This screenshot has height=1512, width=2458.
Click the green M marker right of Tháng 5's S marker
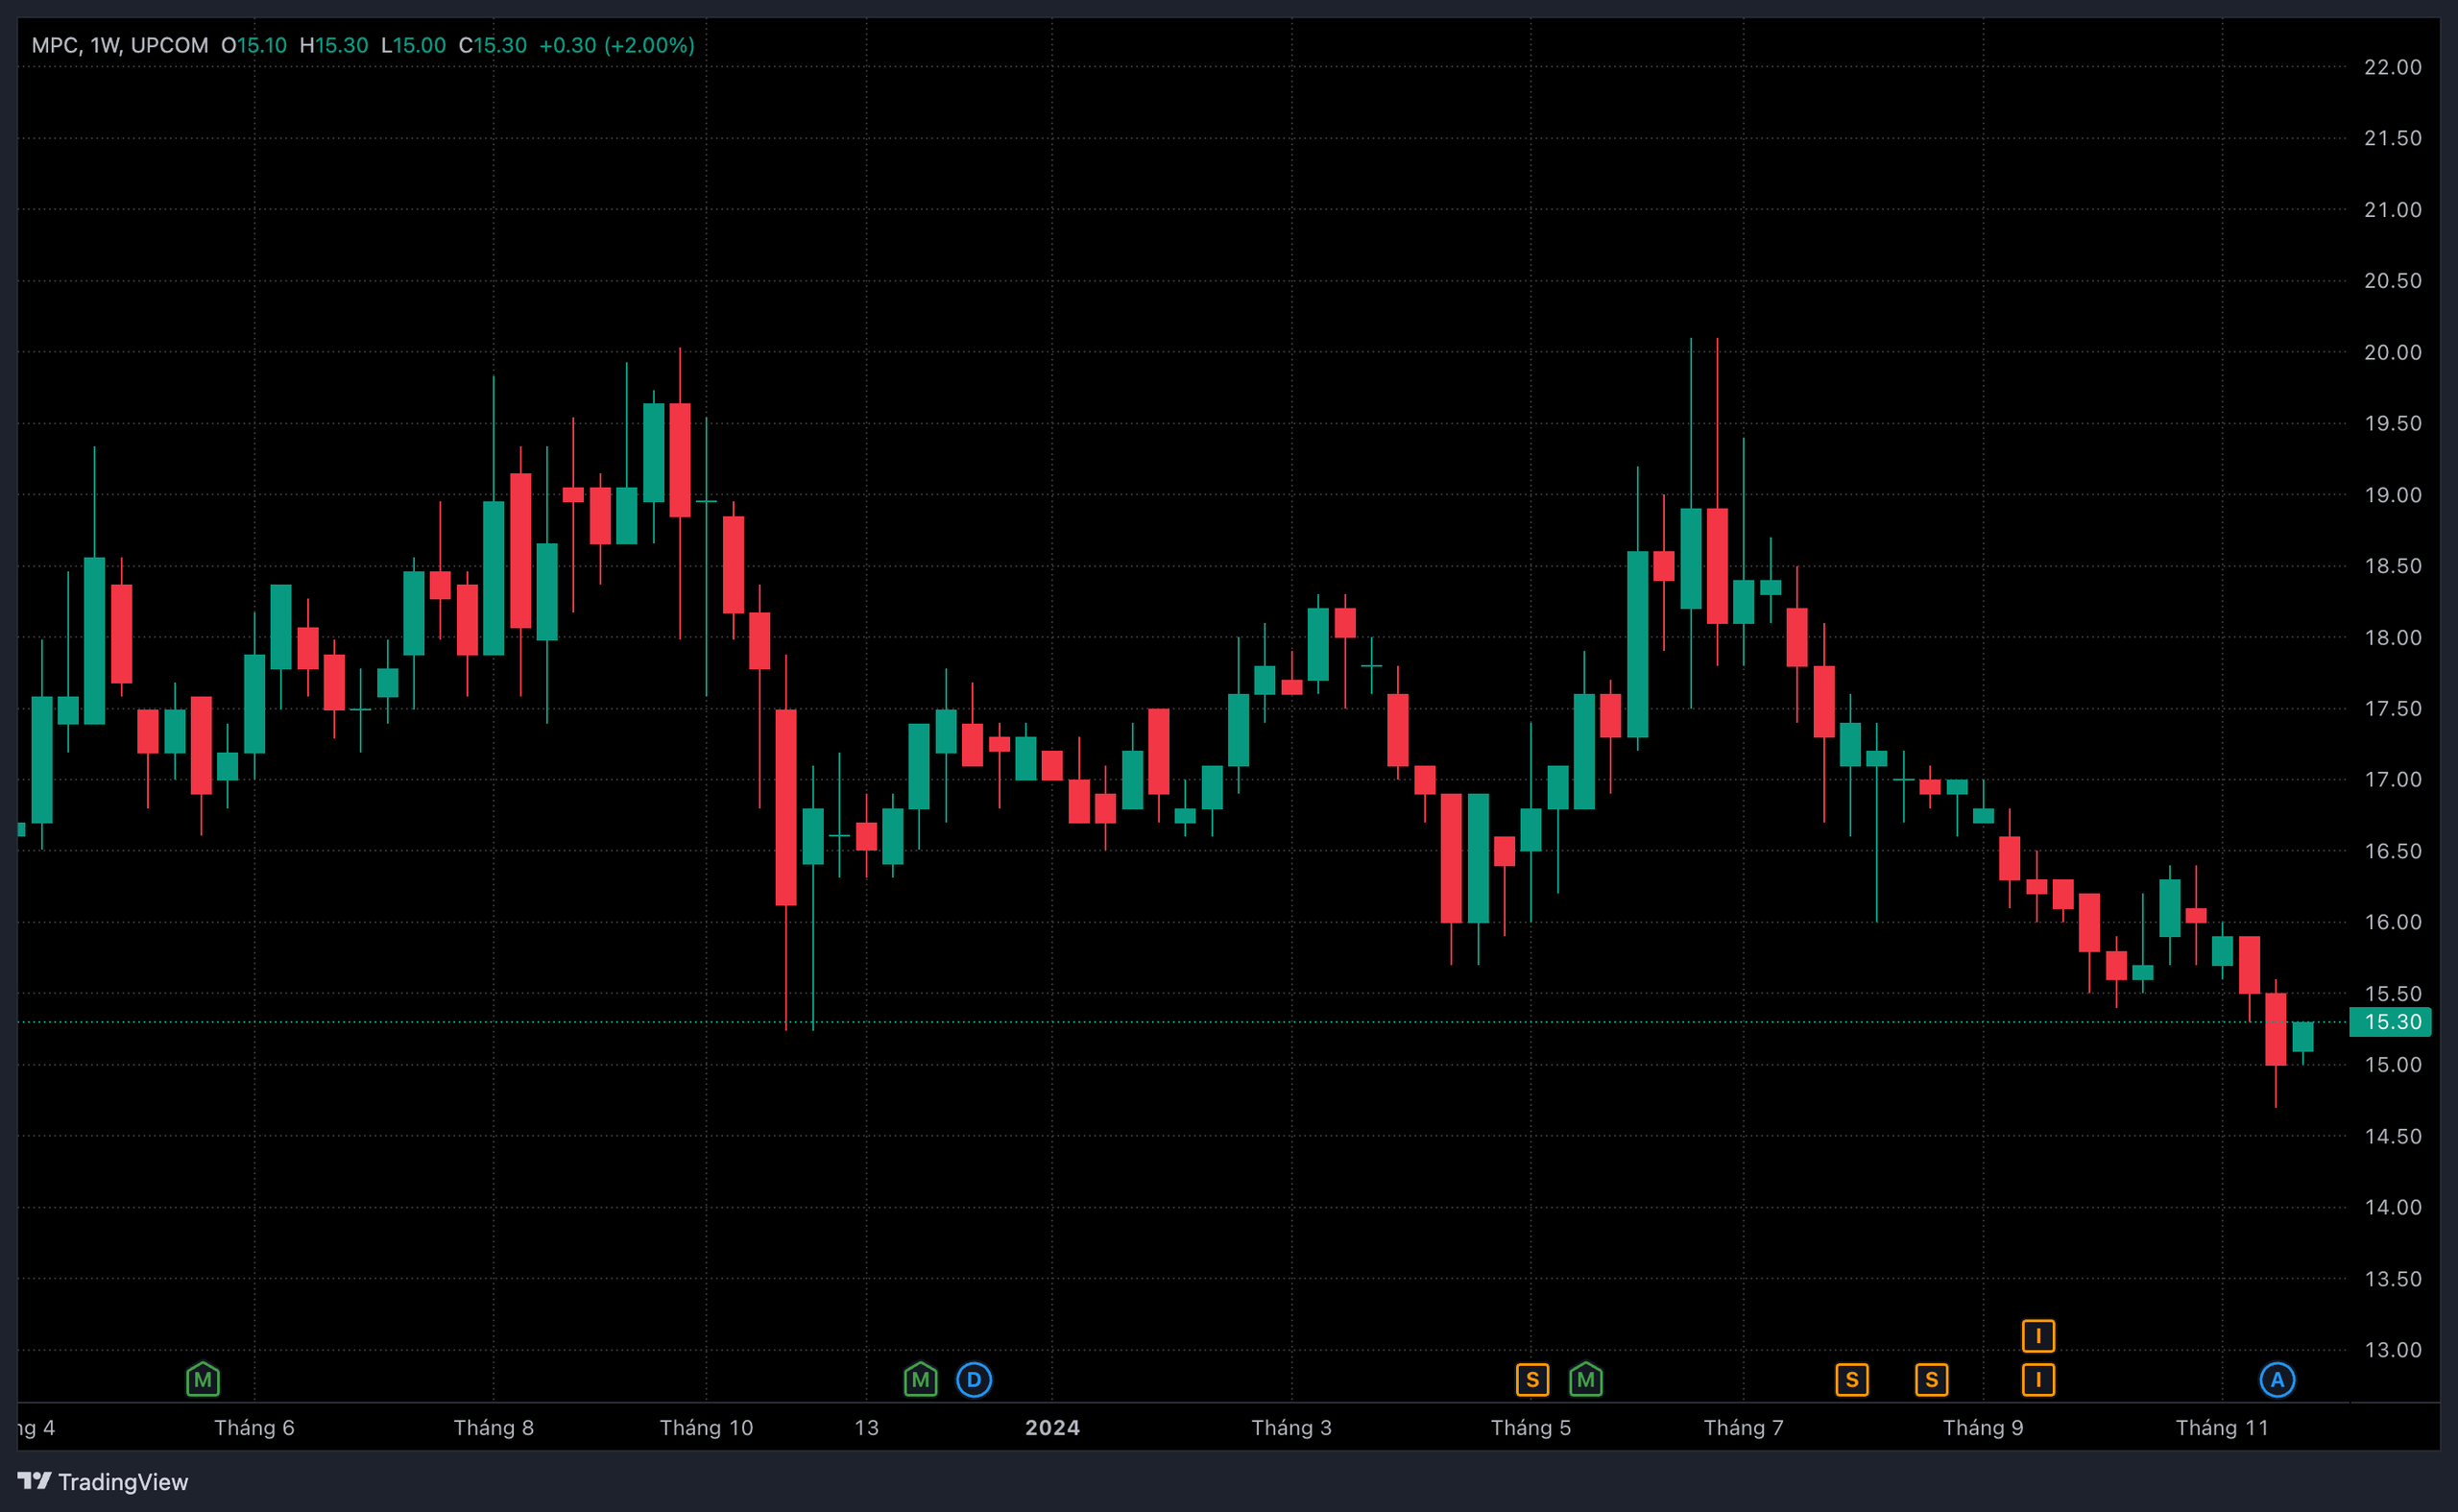pyautogui.click(x=1586, y=1380)
